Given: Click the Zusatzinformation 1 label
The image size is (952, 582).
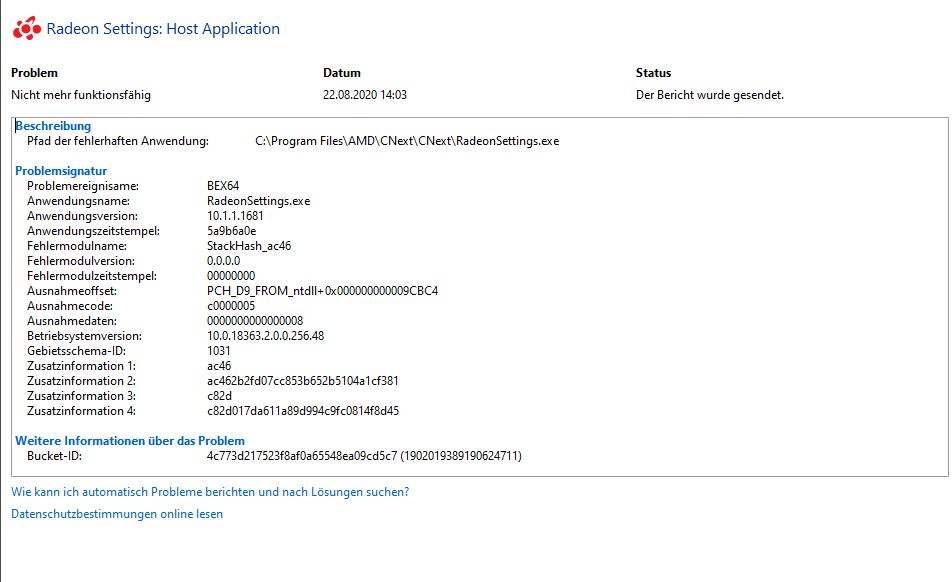Looking at the screenshot, I should click(81, 366).
